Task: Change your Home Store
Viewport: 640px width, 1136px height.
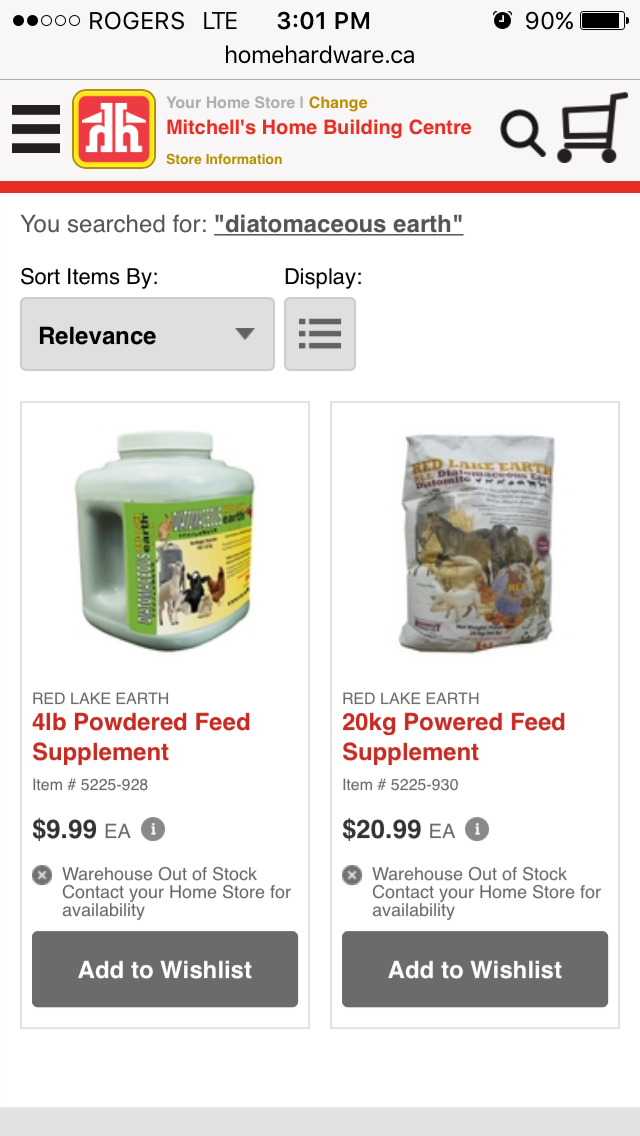Action: click(x=338, y=102)
